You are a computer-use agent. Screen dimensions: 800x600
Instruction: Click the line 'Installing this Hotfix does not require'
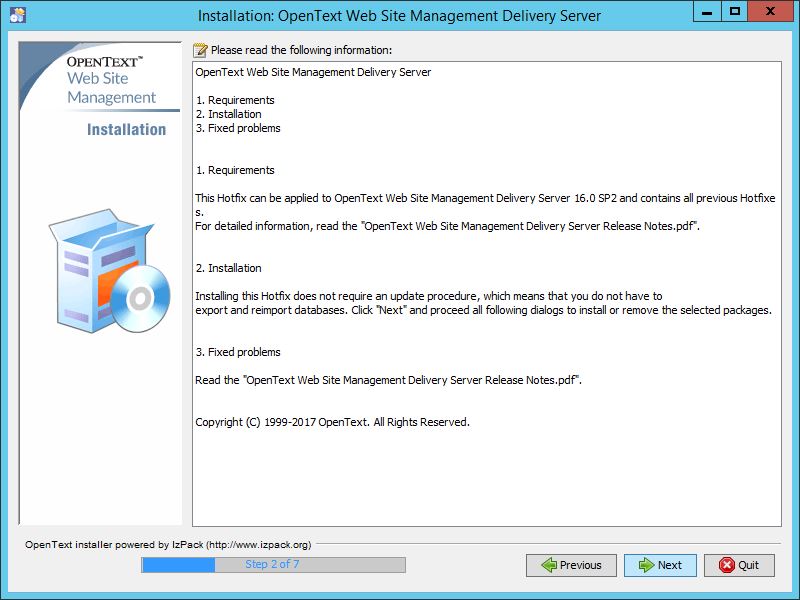click(429, 296)
